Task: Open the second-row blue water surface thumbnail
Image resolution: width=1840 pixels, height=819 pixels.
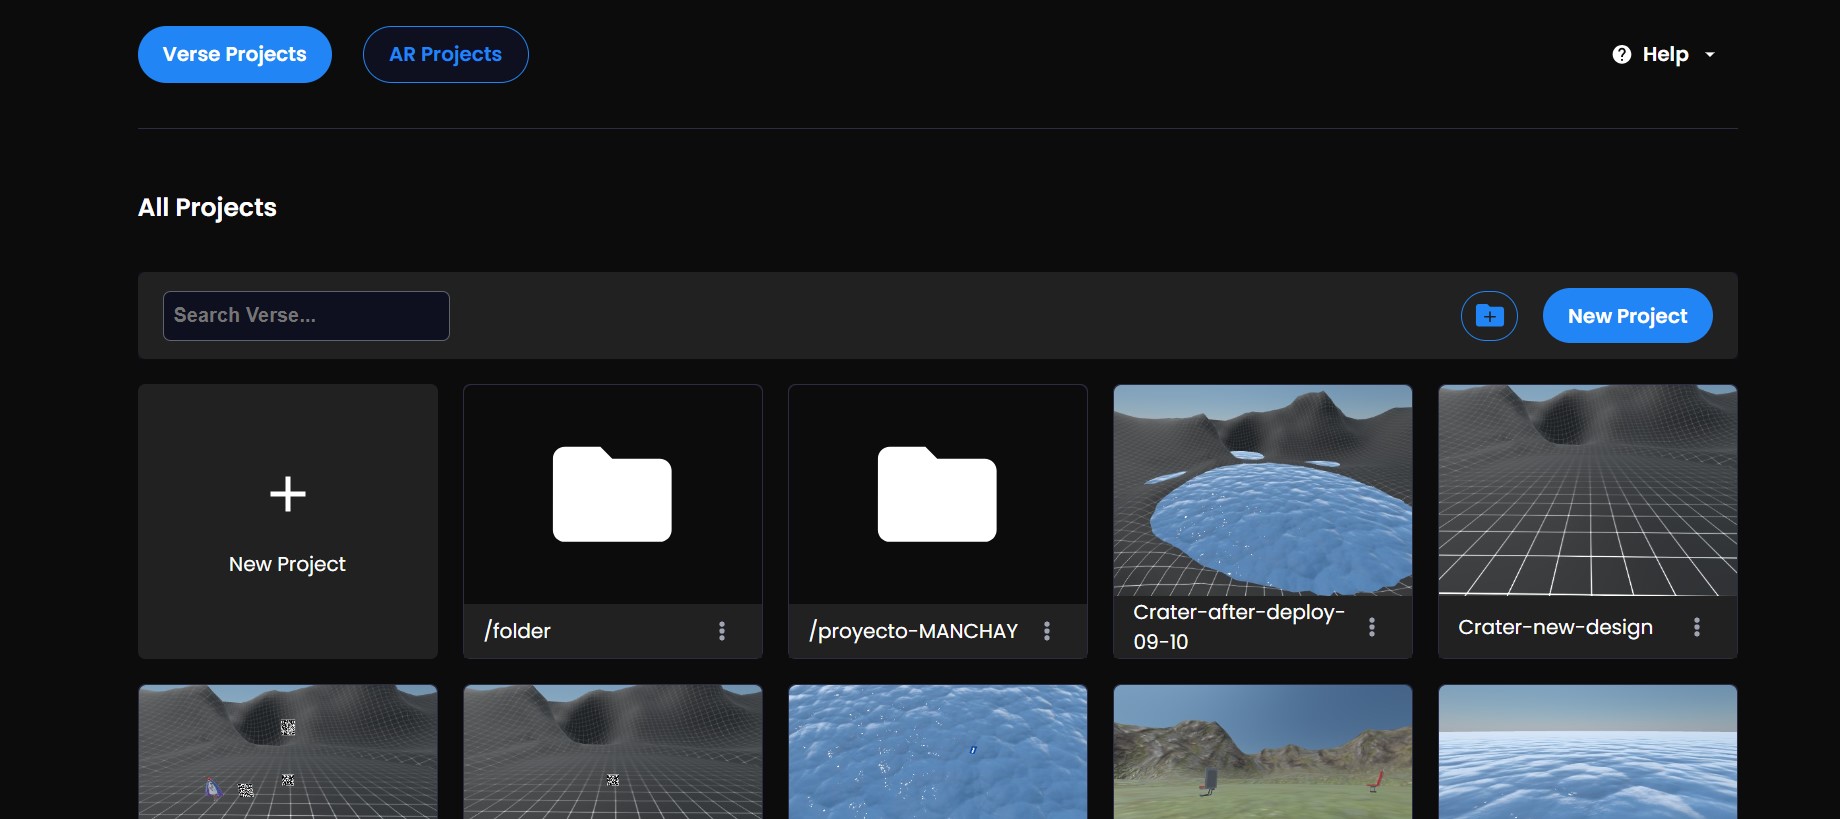Action: (938, 752)
